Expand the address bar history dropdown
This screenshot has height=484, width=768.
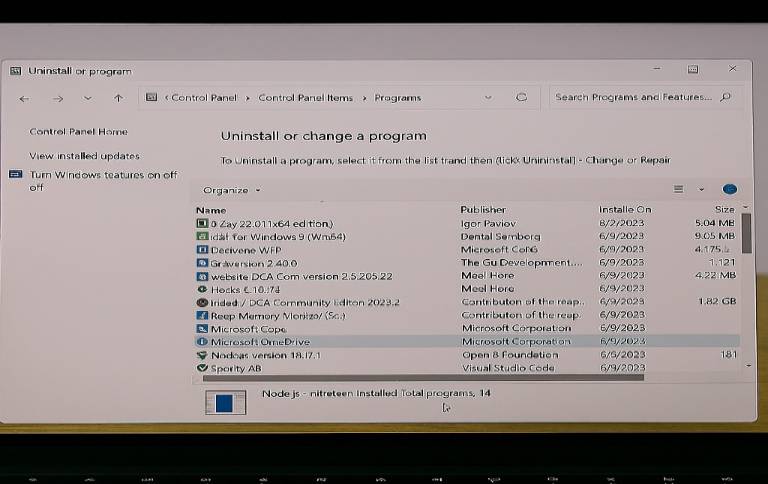coord(488,98)
